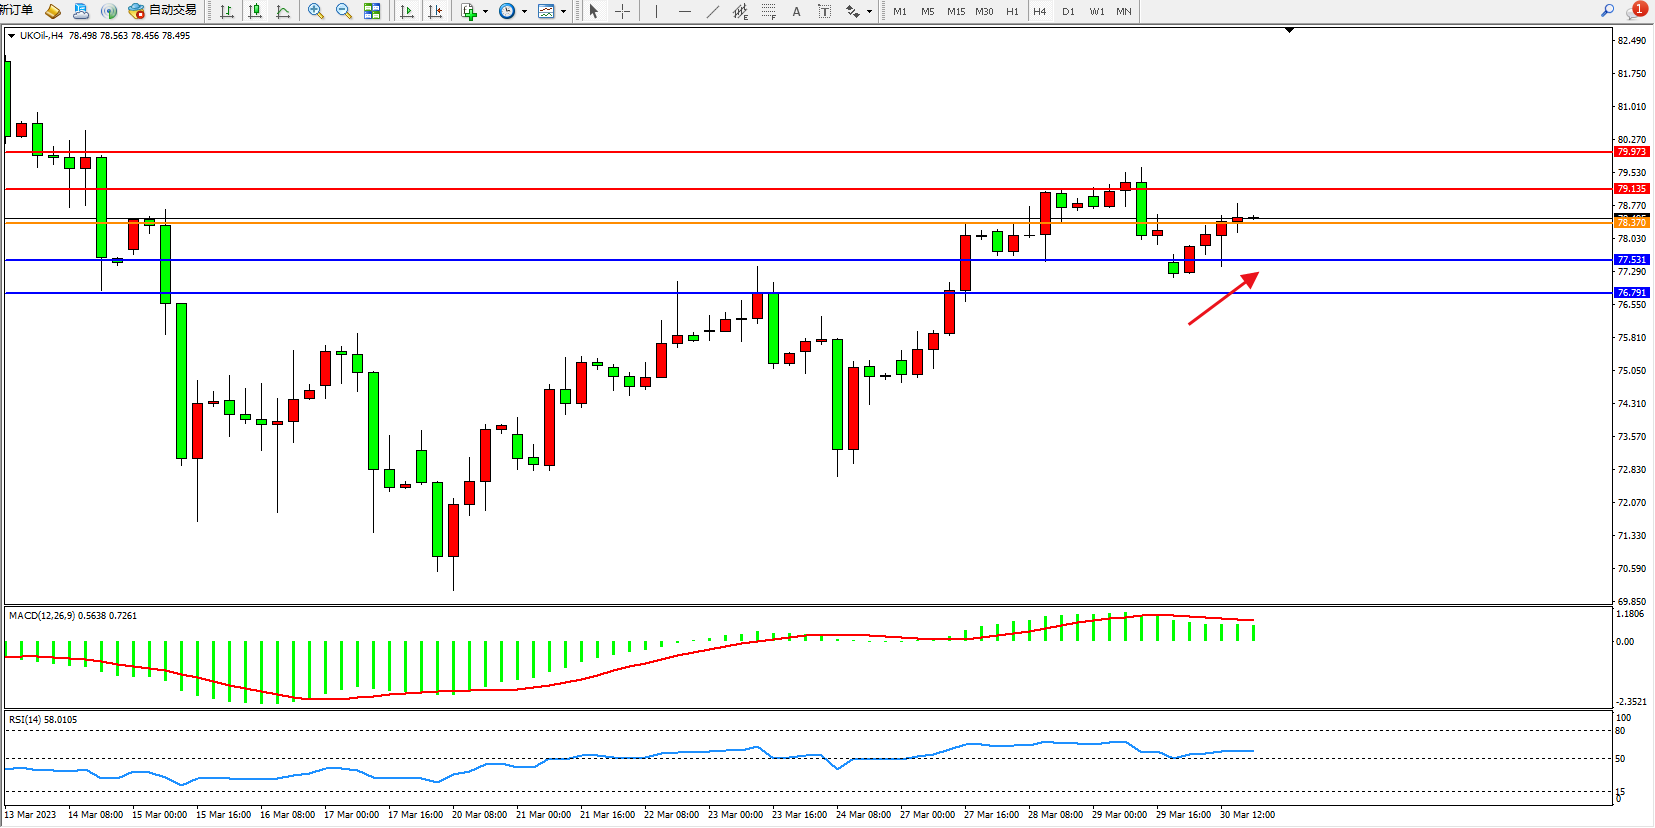This screenshot has width=1655, height=828.
Task: Select the crosshair cursor tool
Action: 622,11
